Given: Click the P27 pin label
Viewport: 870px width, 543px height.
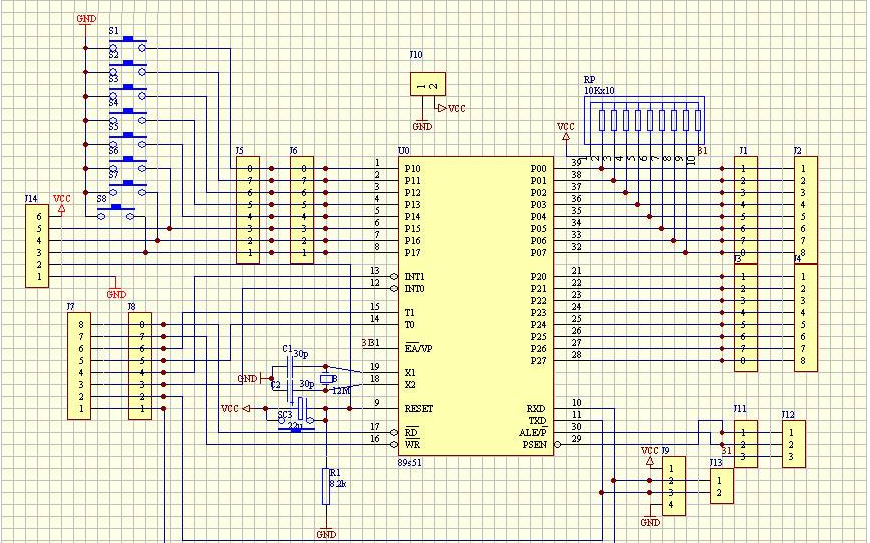Looking at the screenshot, I should 538,361.
